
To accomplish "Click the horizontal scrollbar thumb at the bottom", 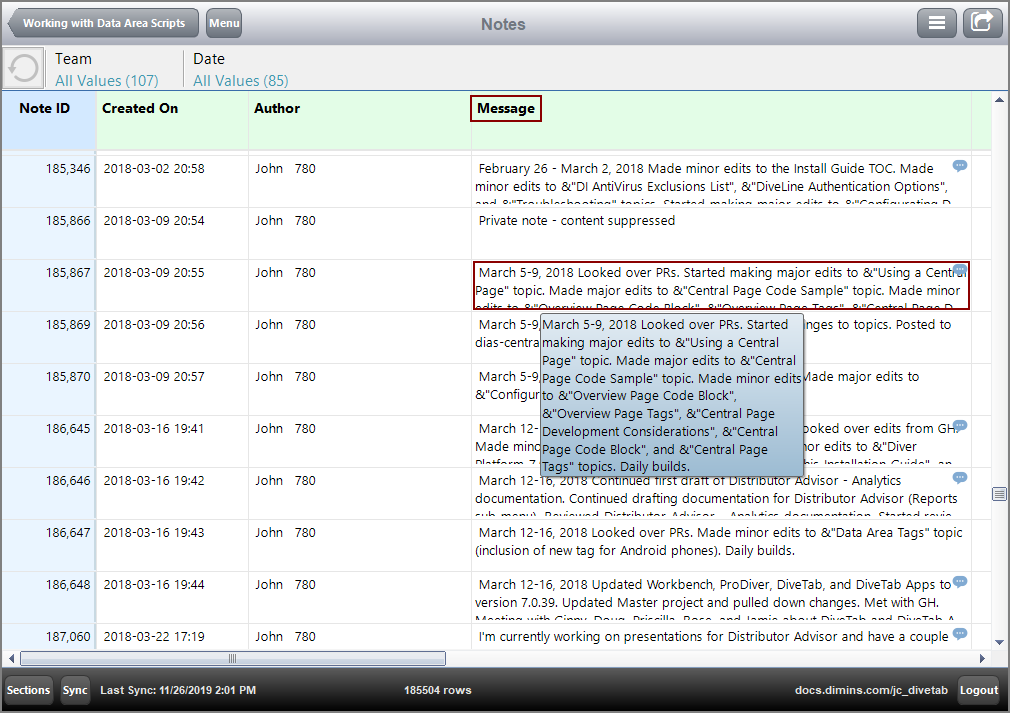I will 230,658.
